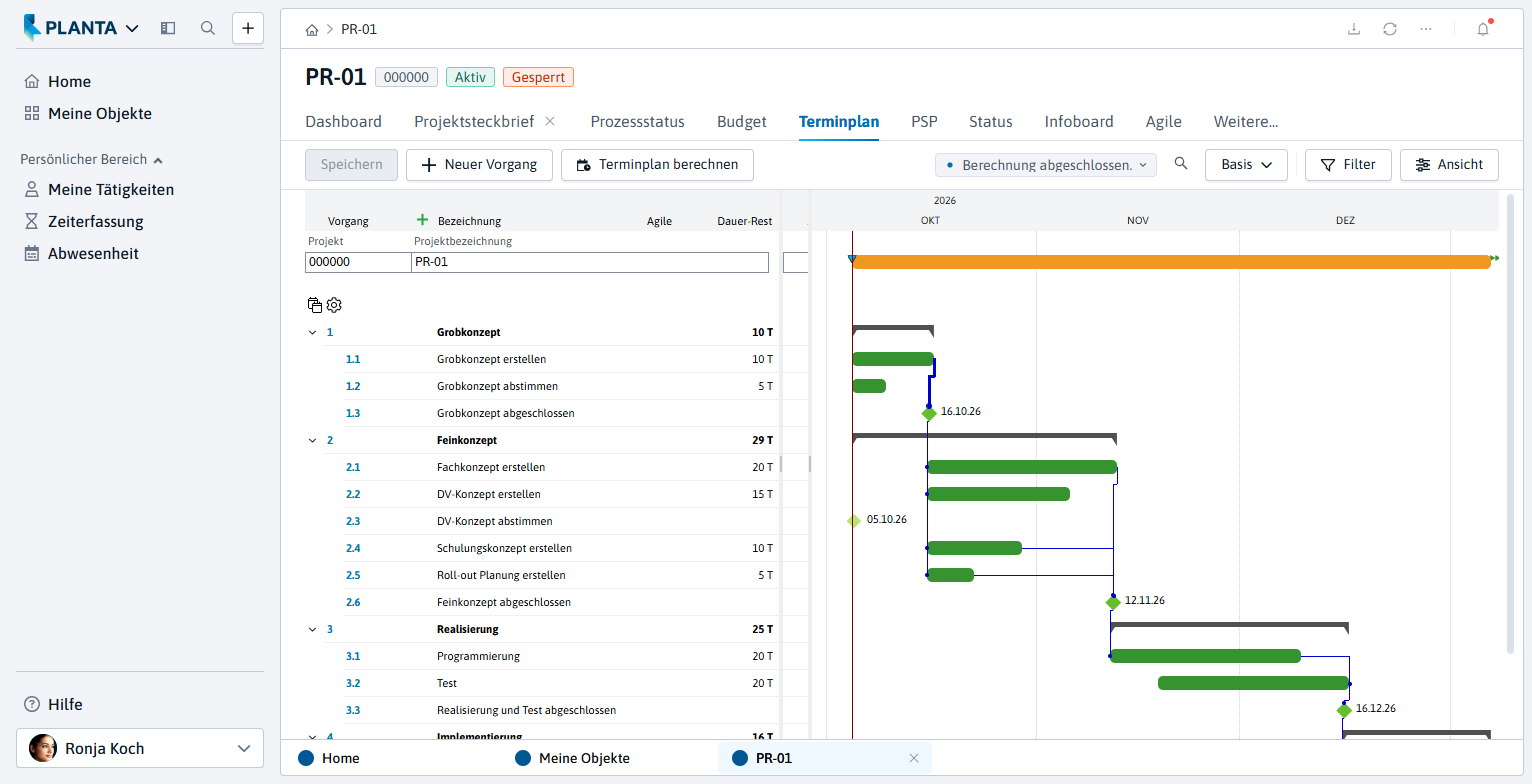Screen dimensions: 1532x784
Task: Open the Ronja Koch user menu
Action: coord(140,748)
